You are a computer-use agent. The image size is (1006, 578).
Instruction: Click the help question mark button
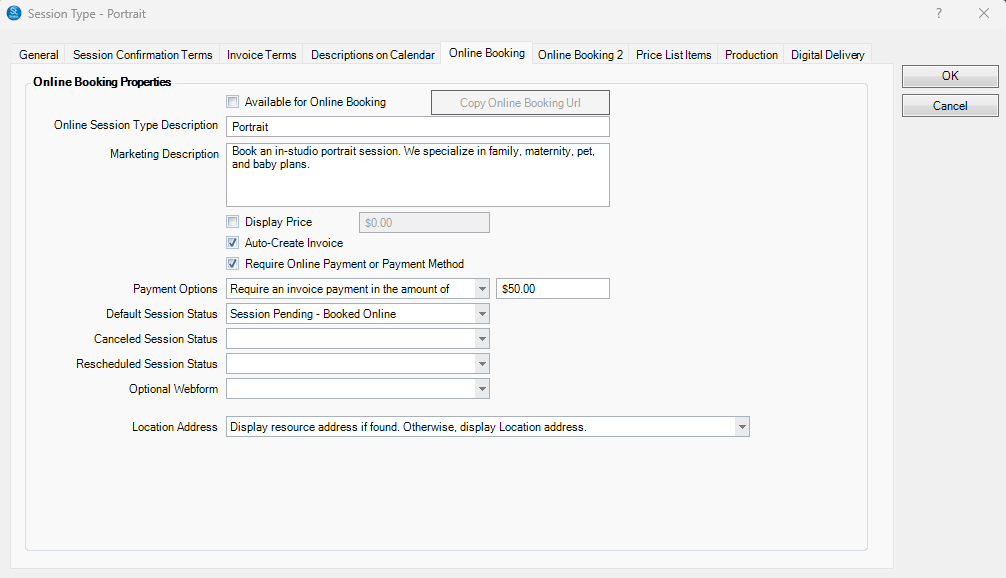(x=938, y=14)
